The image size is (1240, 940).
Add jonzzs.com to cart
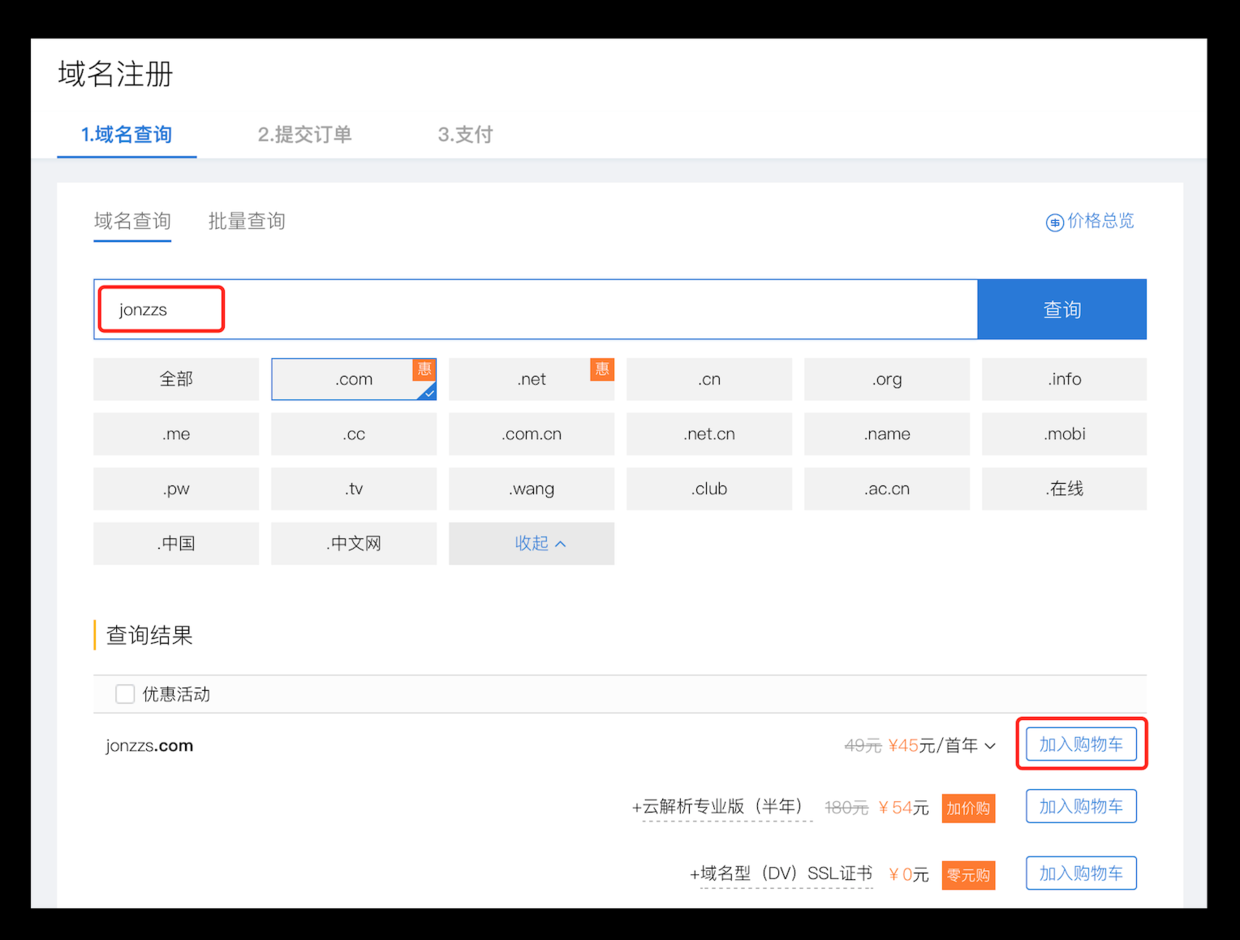pos(1080,745)
